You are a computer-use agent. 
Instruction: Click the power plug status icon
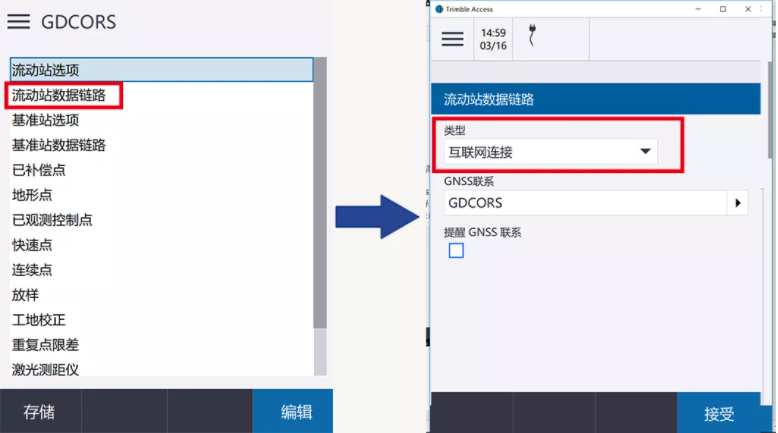click(534, 37)
